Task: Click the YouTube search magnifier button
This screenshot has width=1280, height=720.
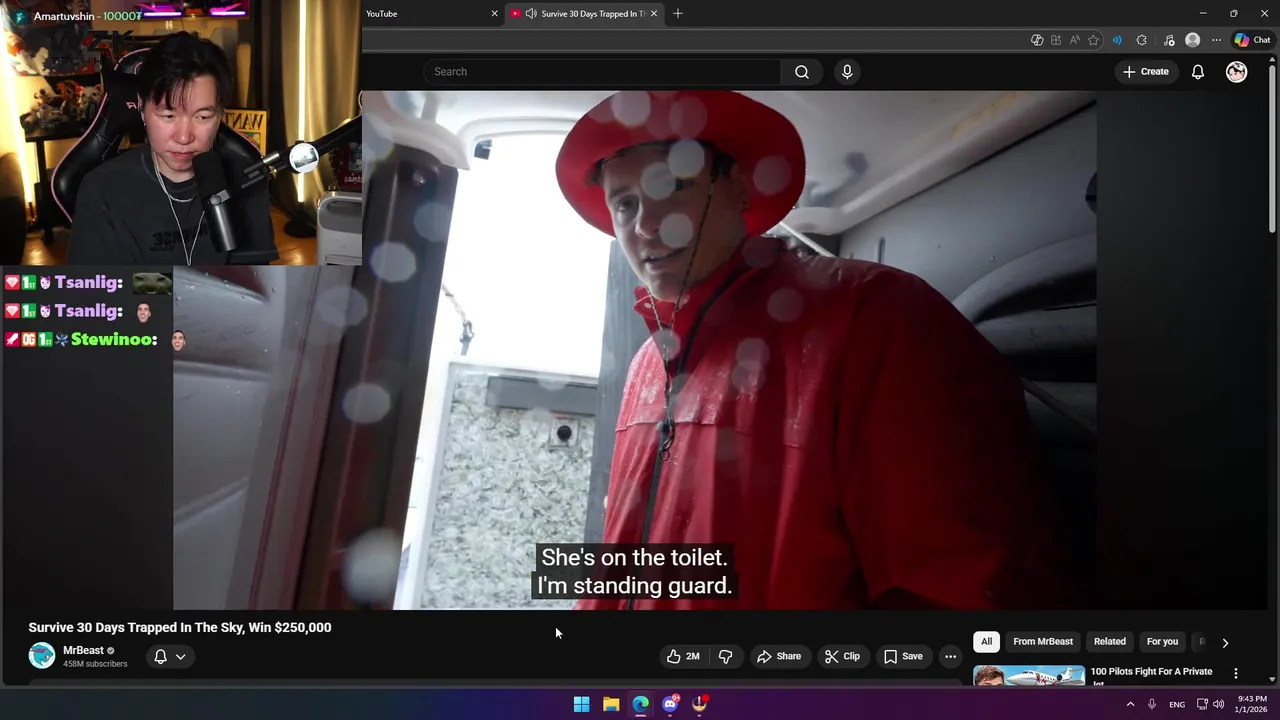Action: (x=802, y=72)
